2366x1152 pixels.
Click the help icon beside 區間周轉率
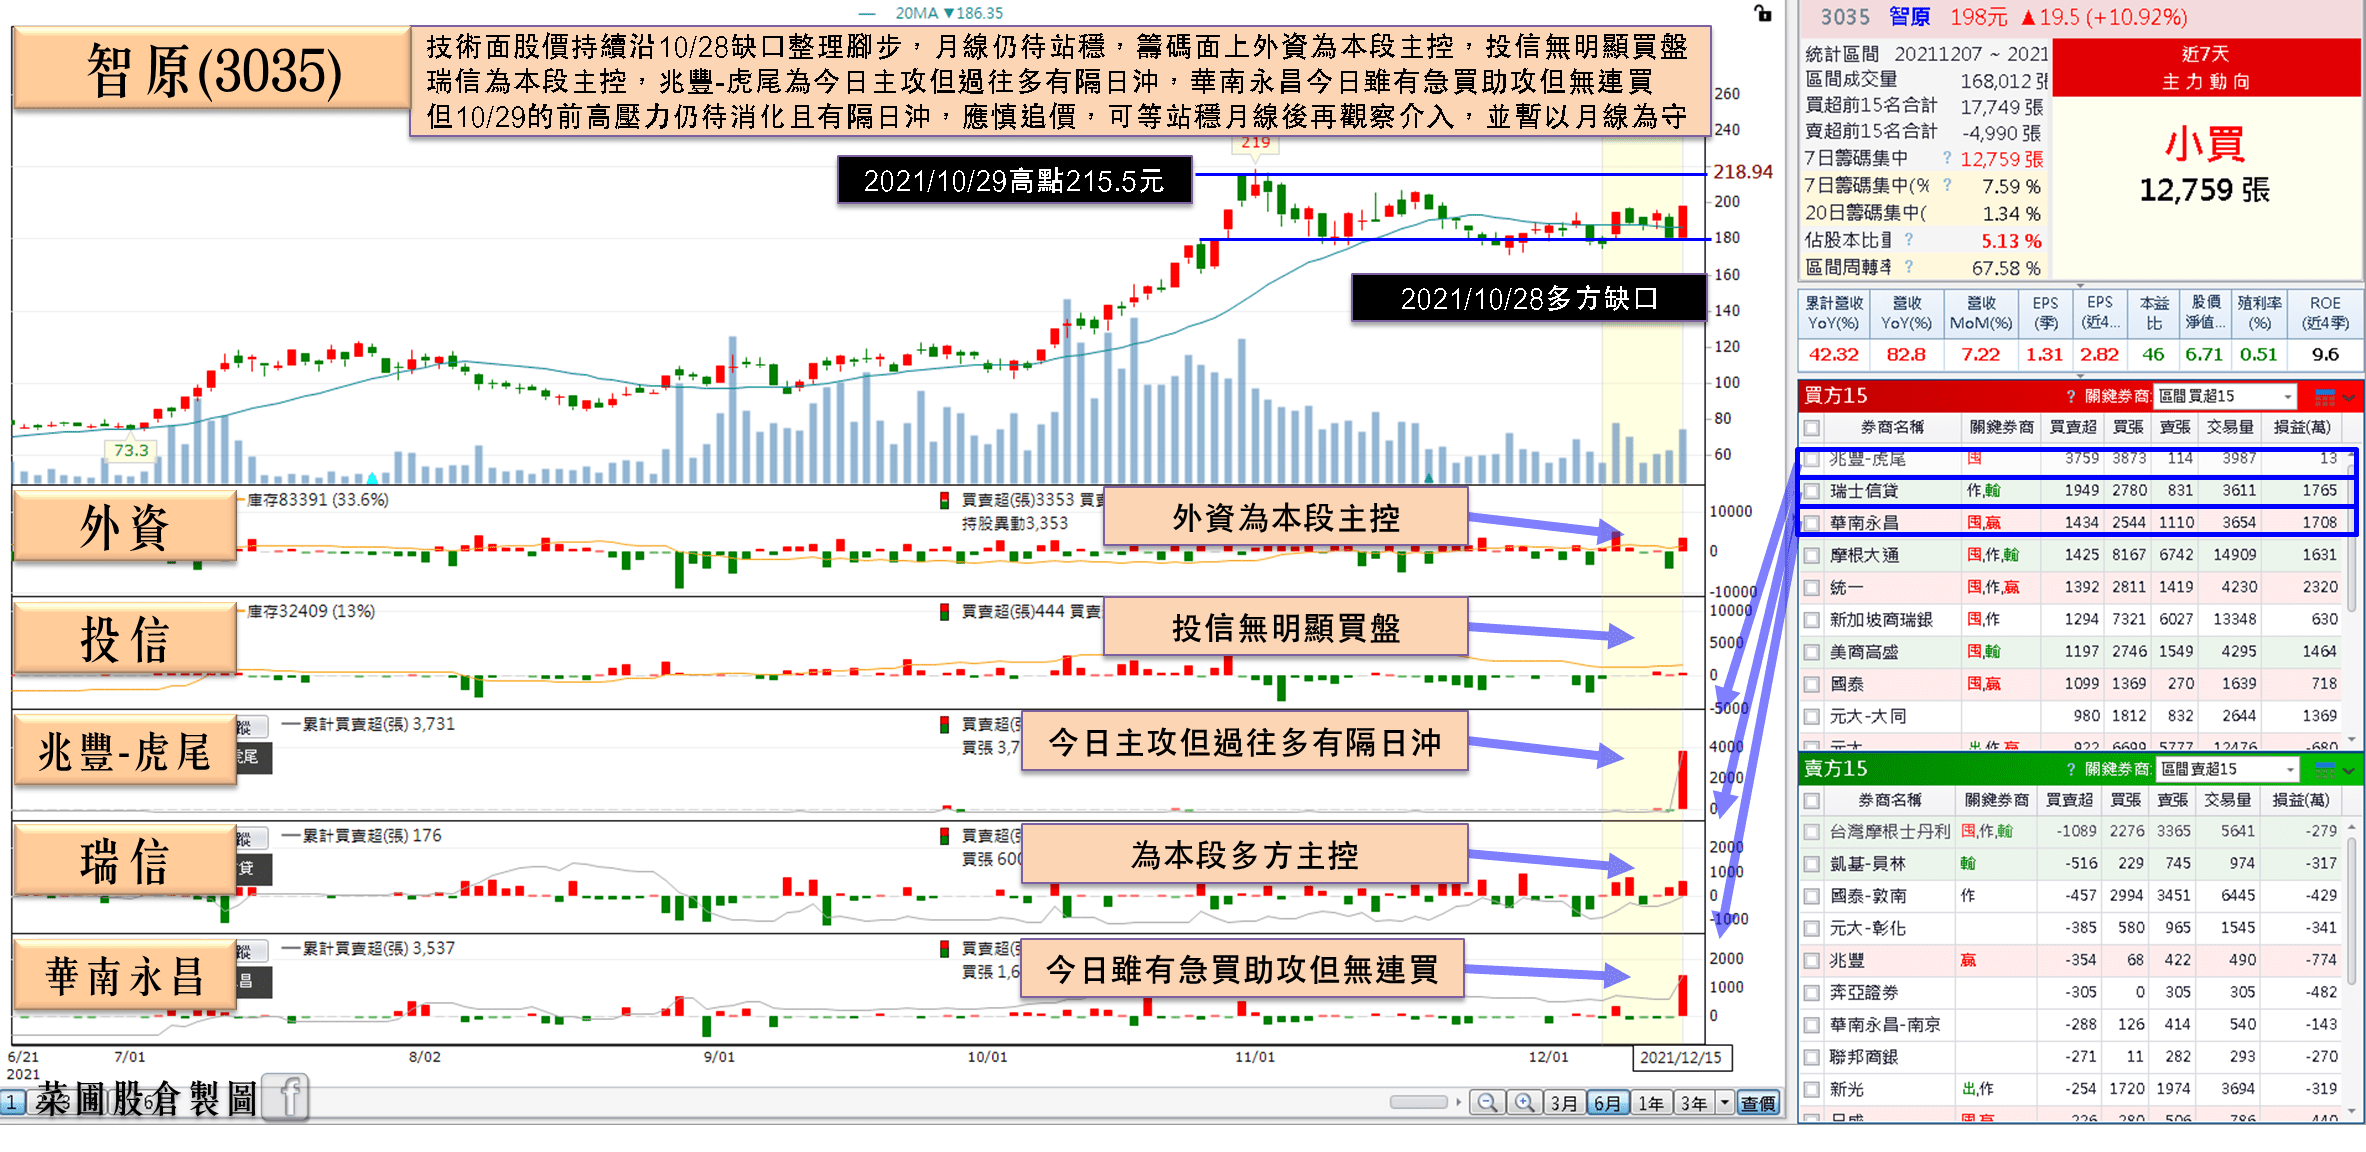(x=1908, y=267)
